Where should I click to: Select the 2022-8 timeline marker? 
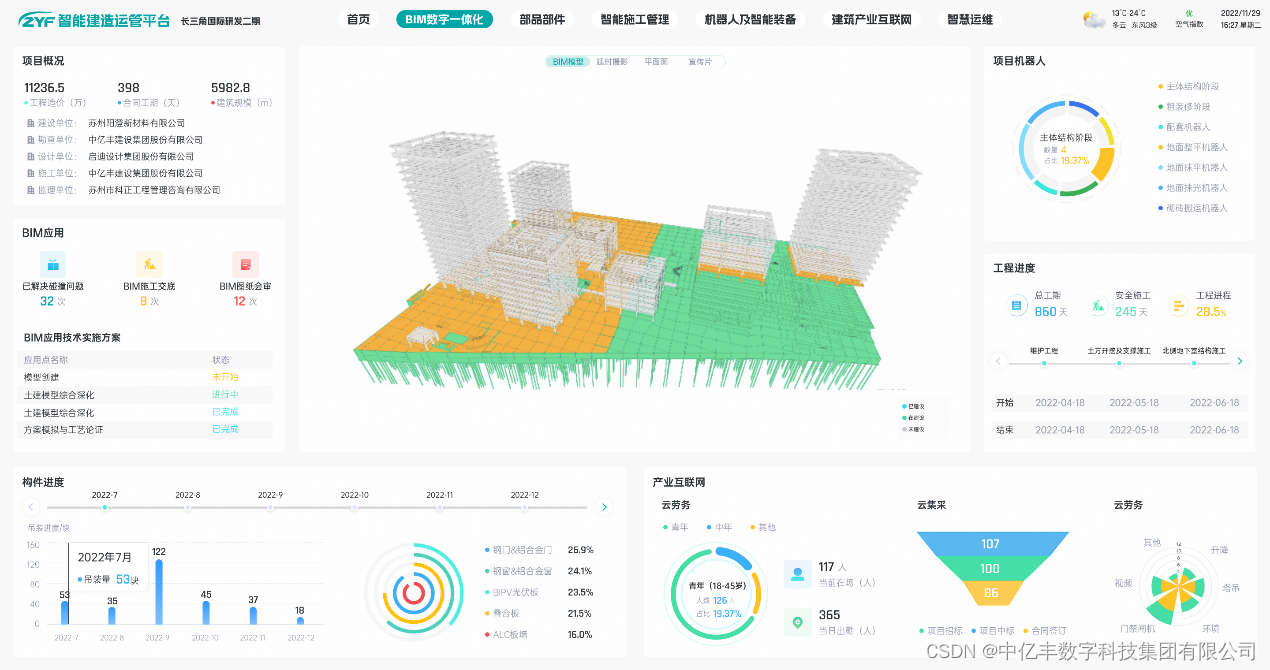pyautogui.click(x=187, y=508)
